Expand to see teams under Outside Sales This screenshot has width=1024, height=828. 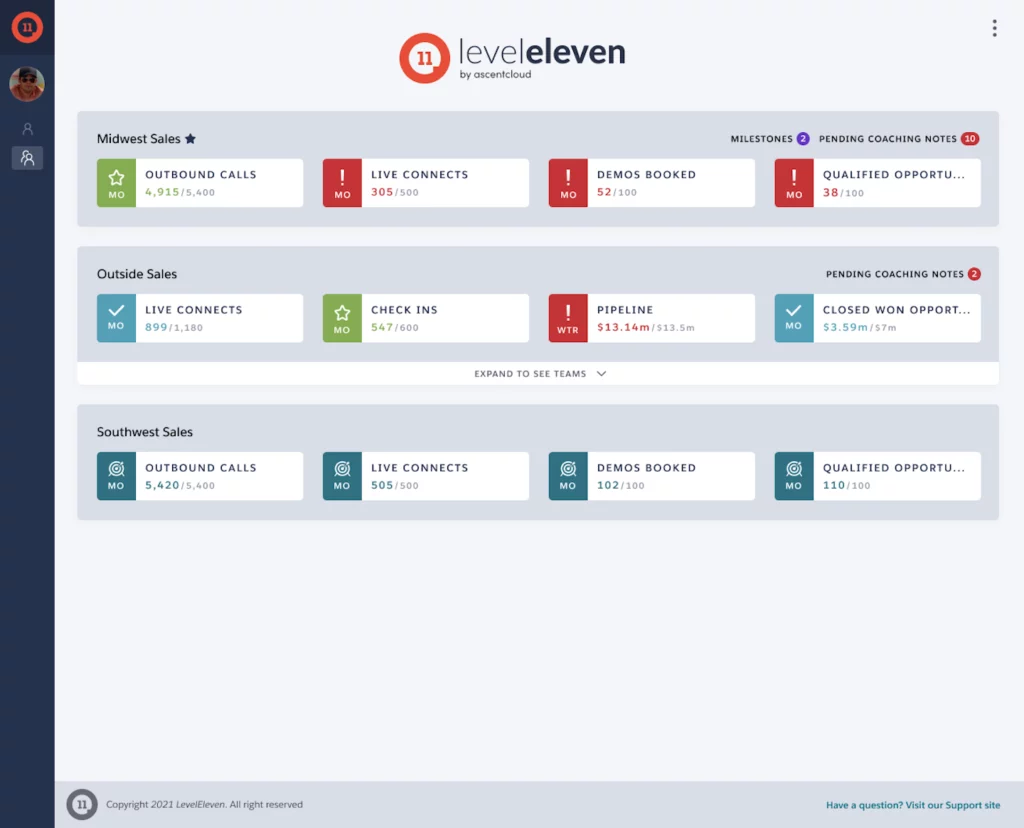[x=538, y=373]
